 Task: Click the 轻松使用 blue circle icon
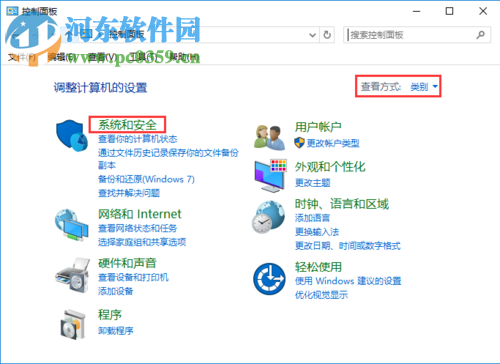pos(269,279)
